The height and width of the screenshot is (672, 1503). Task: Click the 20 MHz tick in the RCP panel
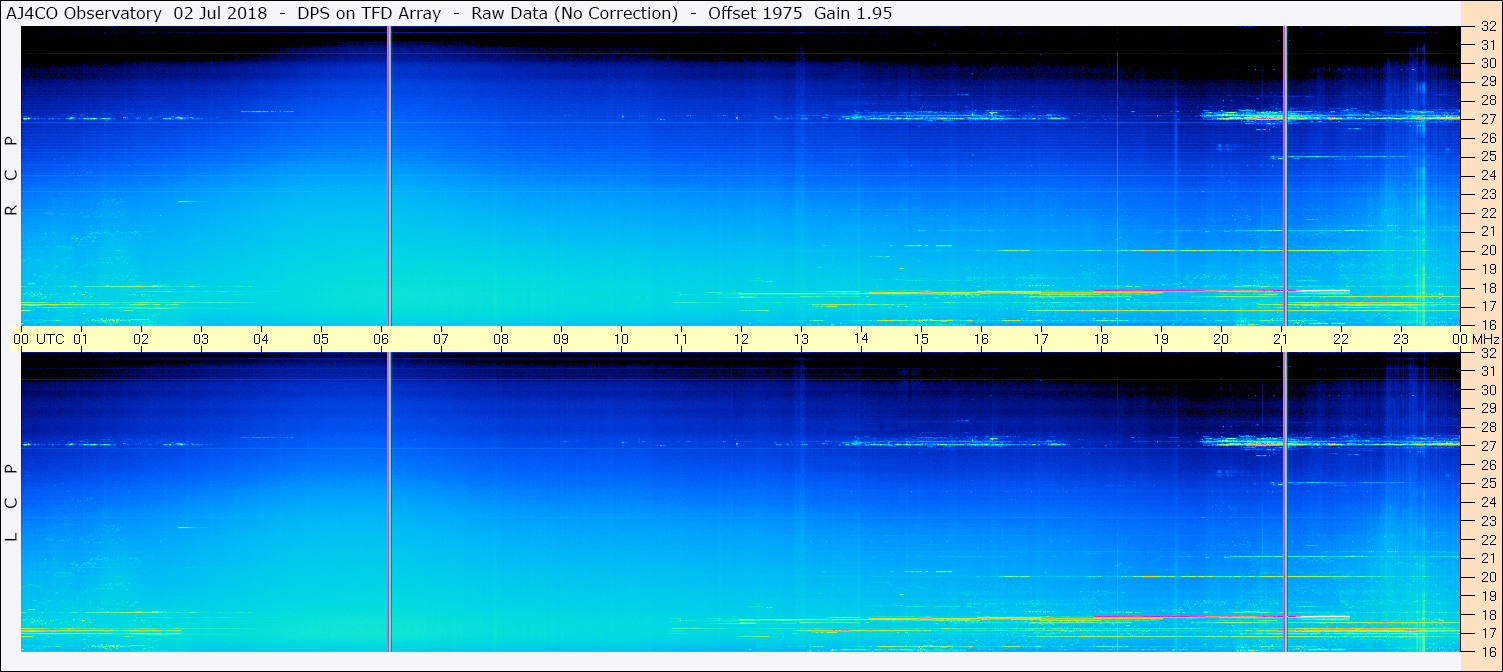1488,250
